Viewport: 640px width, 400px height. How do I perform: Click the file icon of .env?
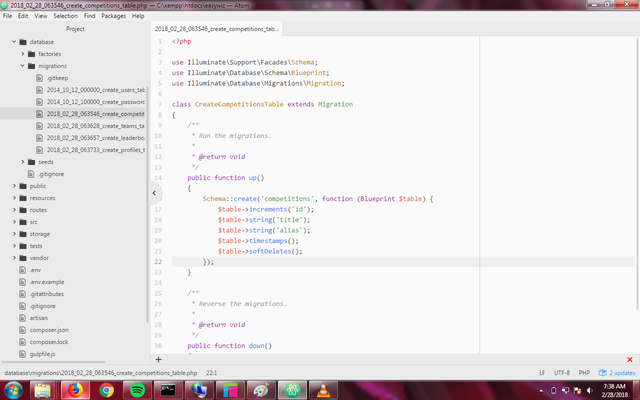[x=23, y=269]
